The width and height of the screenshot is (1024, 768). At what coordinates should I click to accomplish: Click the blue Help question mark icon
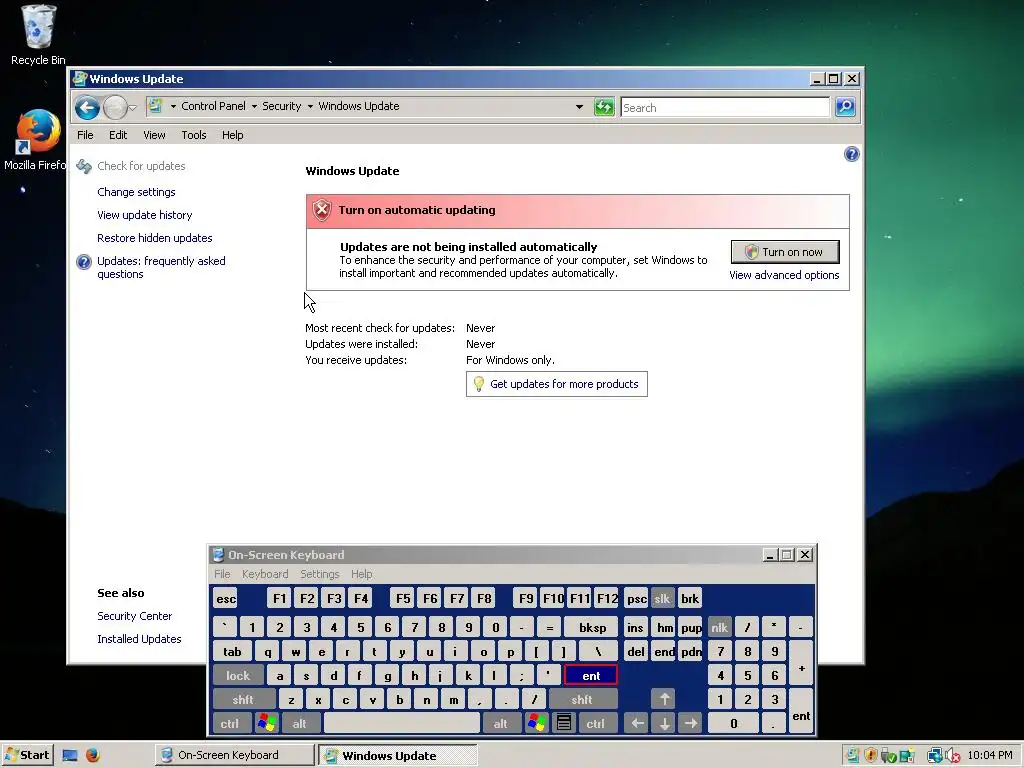click(852, 154)
